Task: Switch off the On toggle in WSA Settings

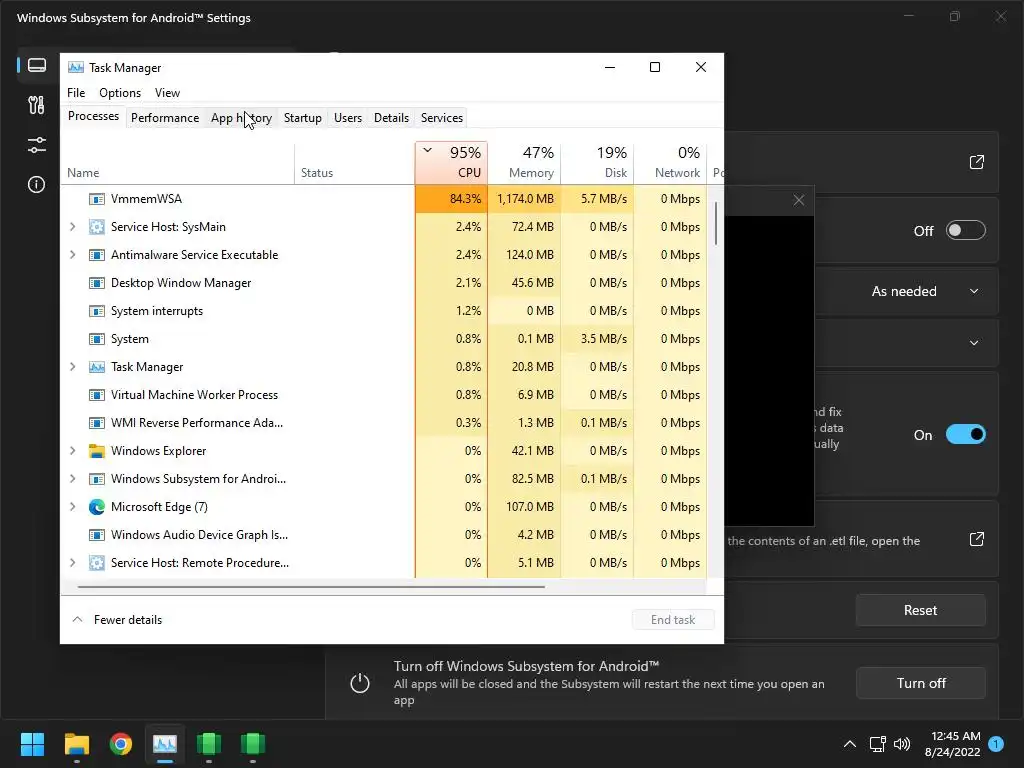Action: click(x=966, y=434)
